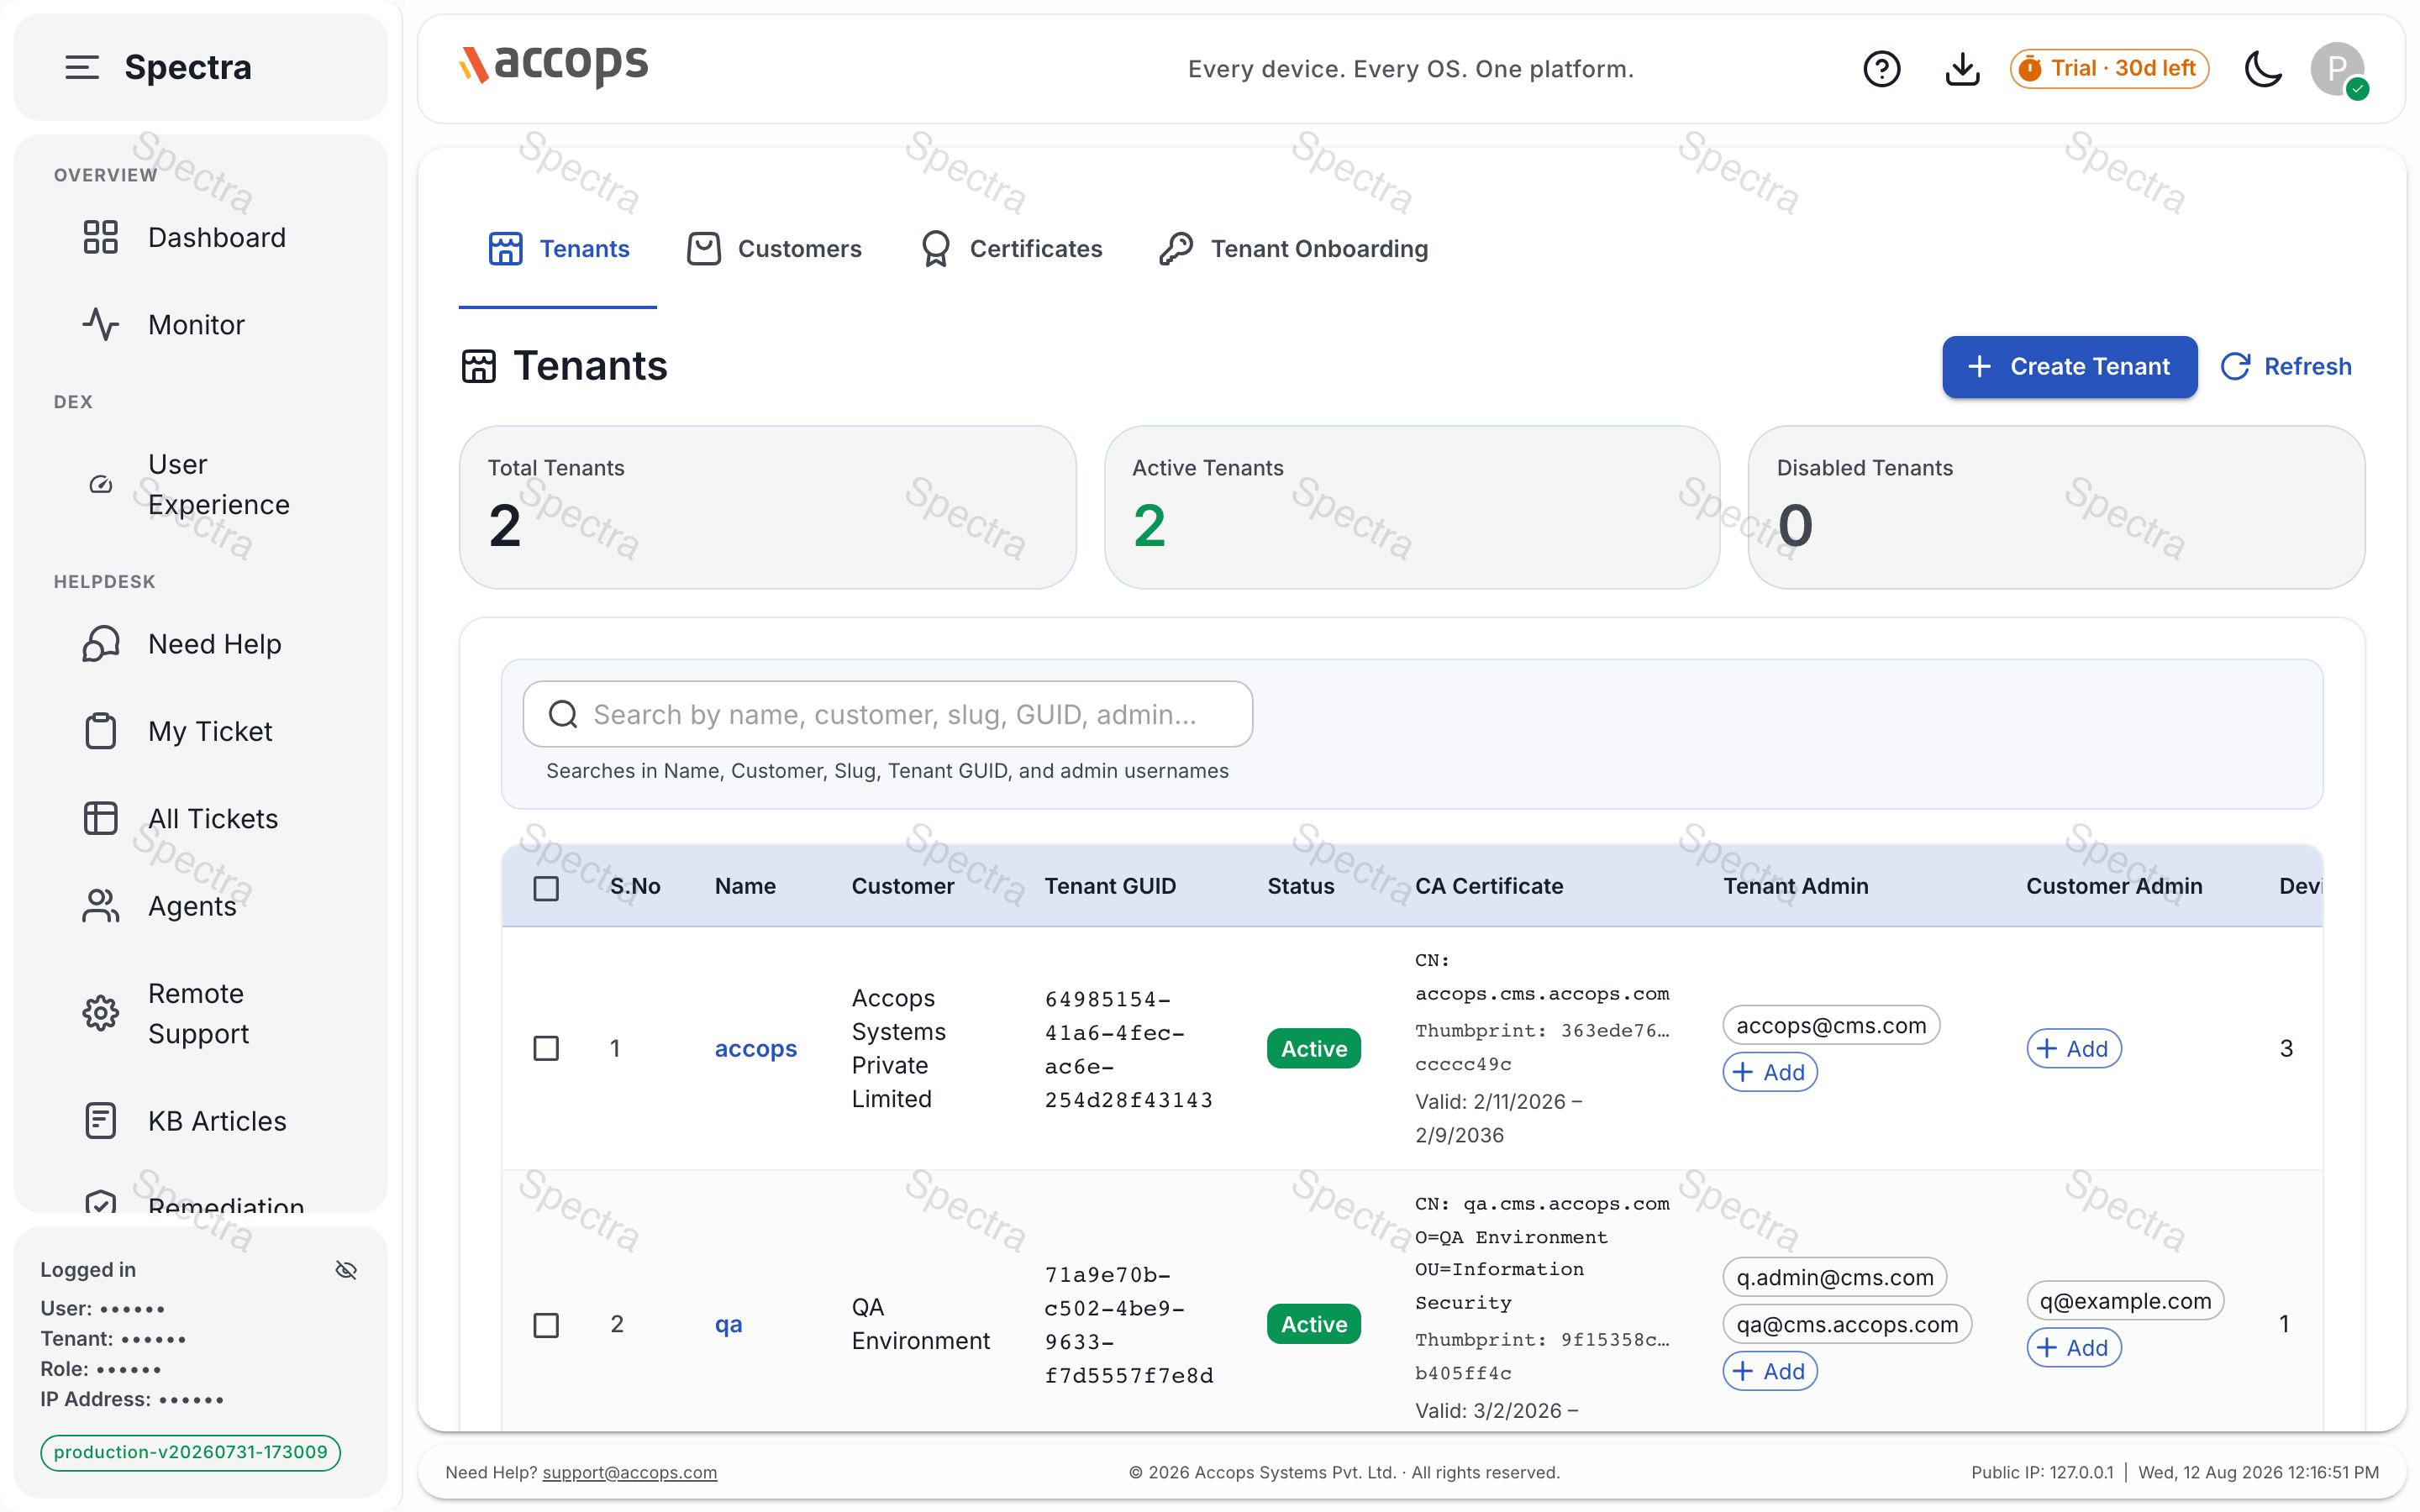Click the Accops Systems Private Limited cell
Viewport: 2420px width, 1512px height.
(x=898, y=1048)
